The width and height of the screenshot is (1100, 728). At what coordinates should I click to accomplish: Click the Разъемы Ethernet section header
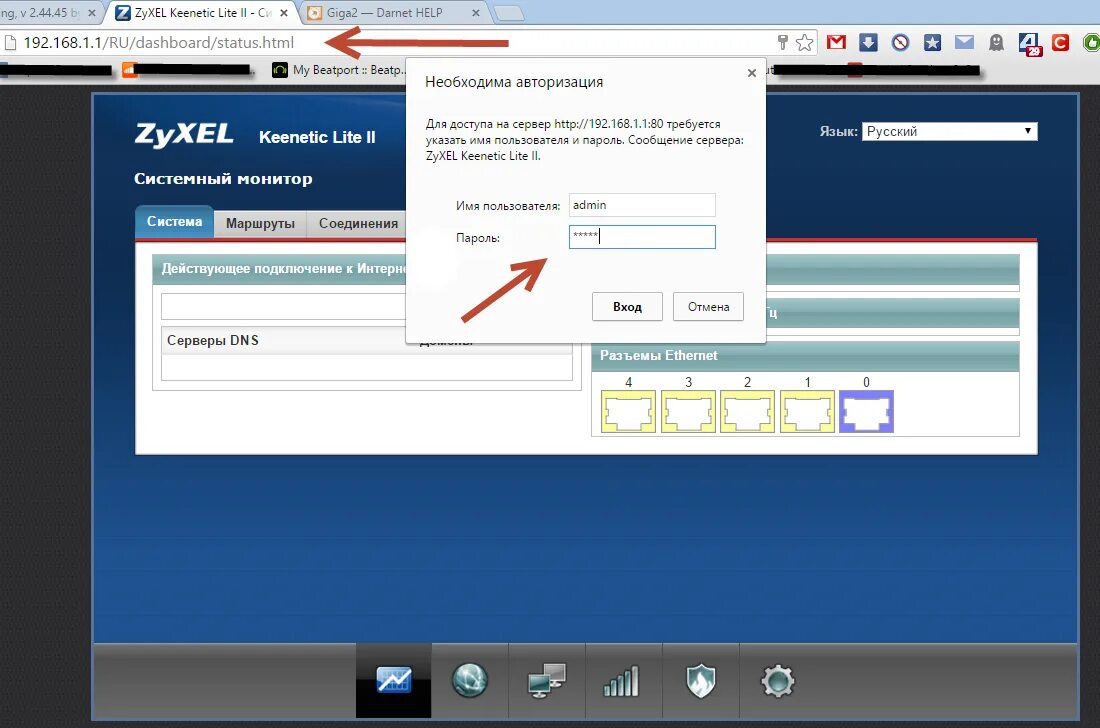pos(805,356)
